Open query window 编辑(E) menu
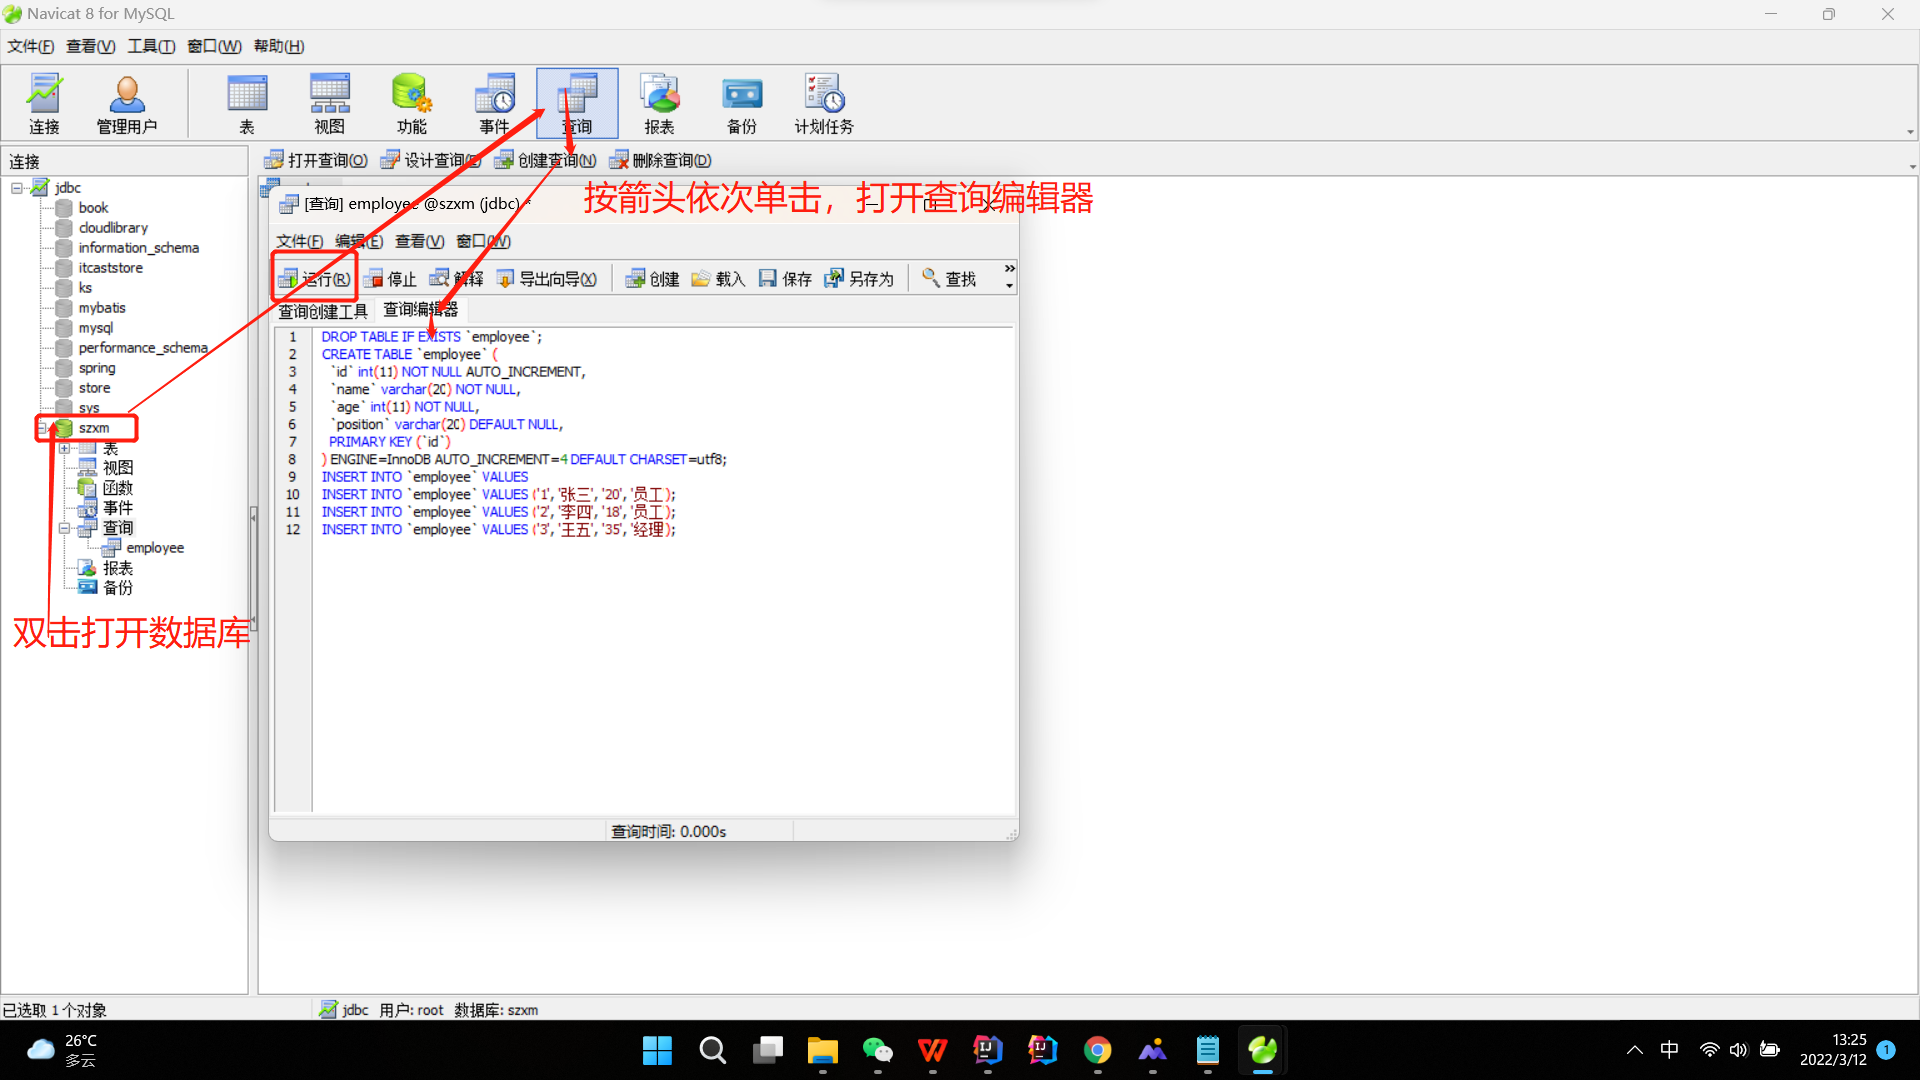Screen dimensions: 1920x1080 359,241
